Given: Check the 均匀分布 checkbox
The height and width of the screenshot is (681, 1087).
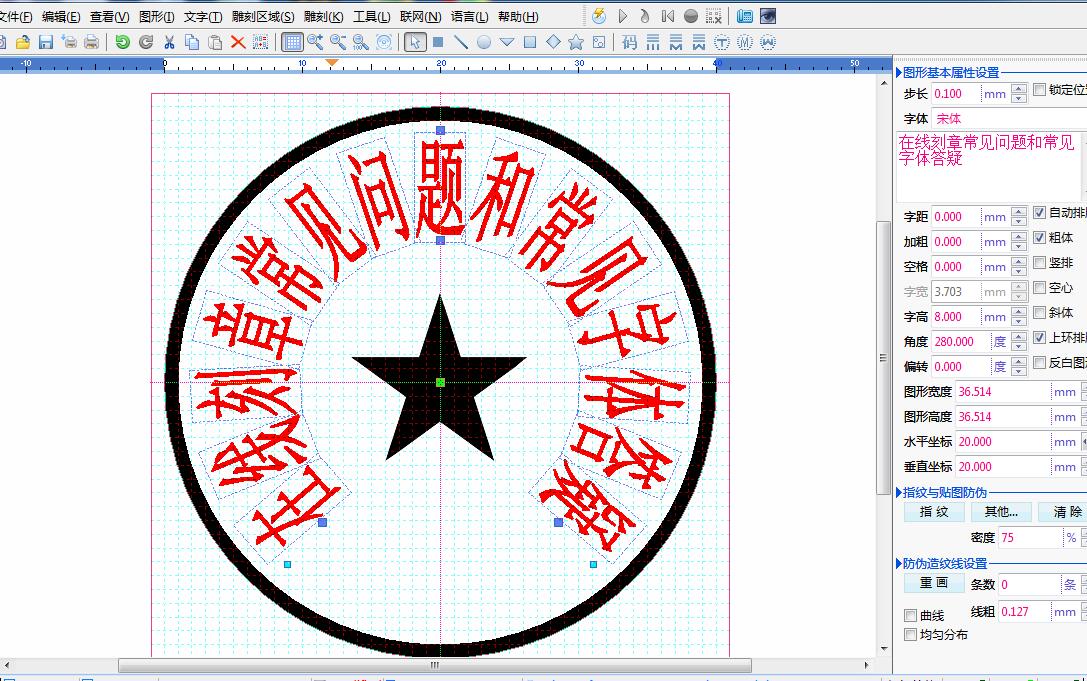Looking at the screenshot, I should pos(910,635).
